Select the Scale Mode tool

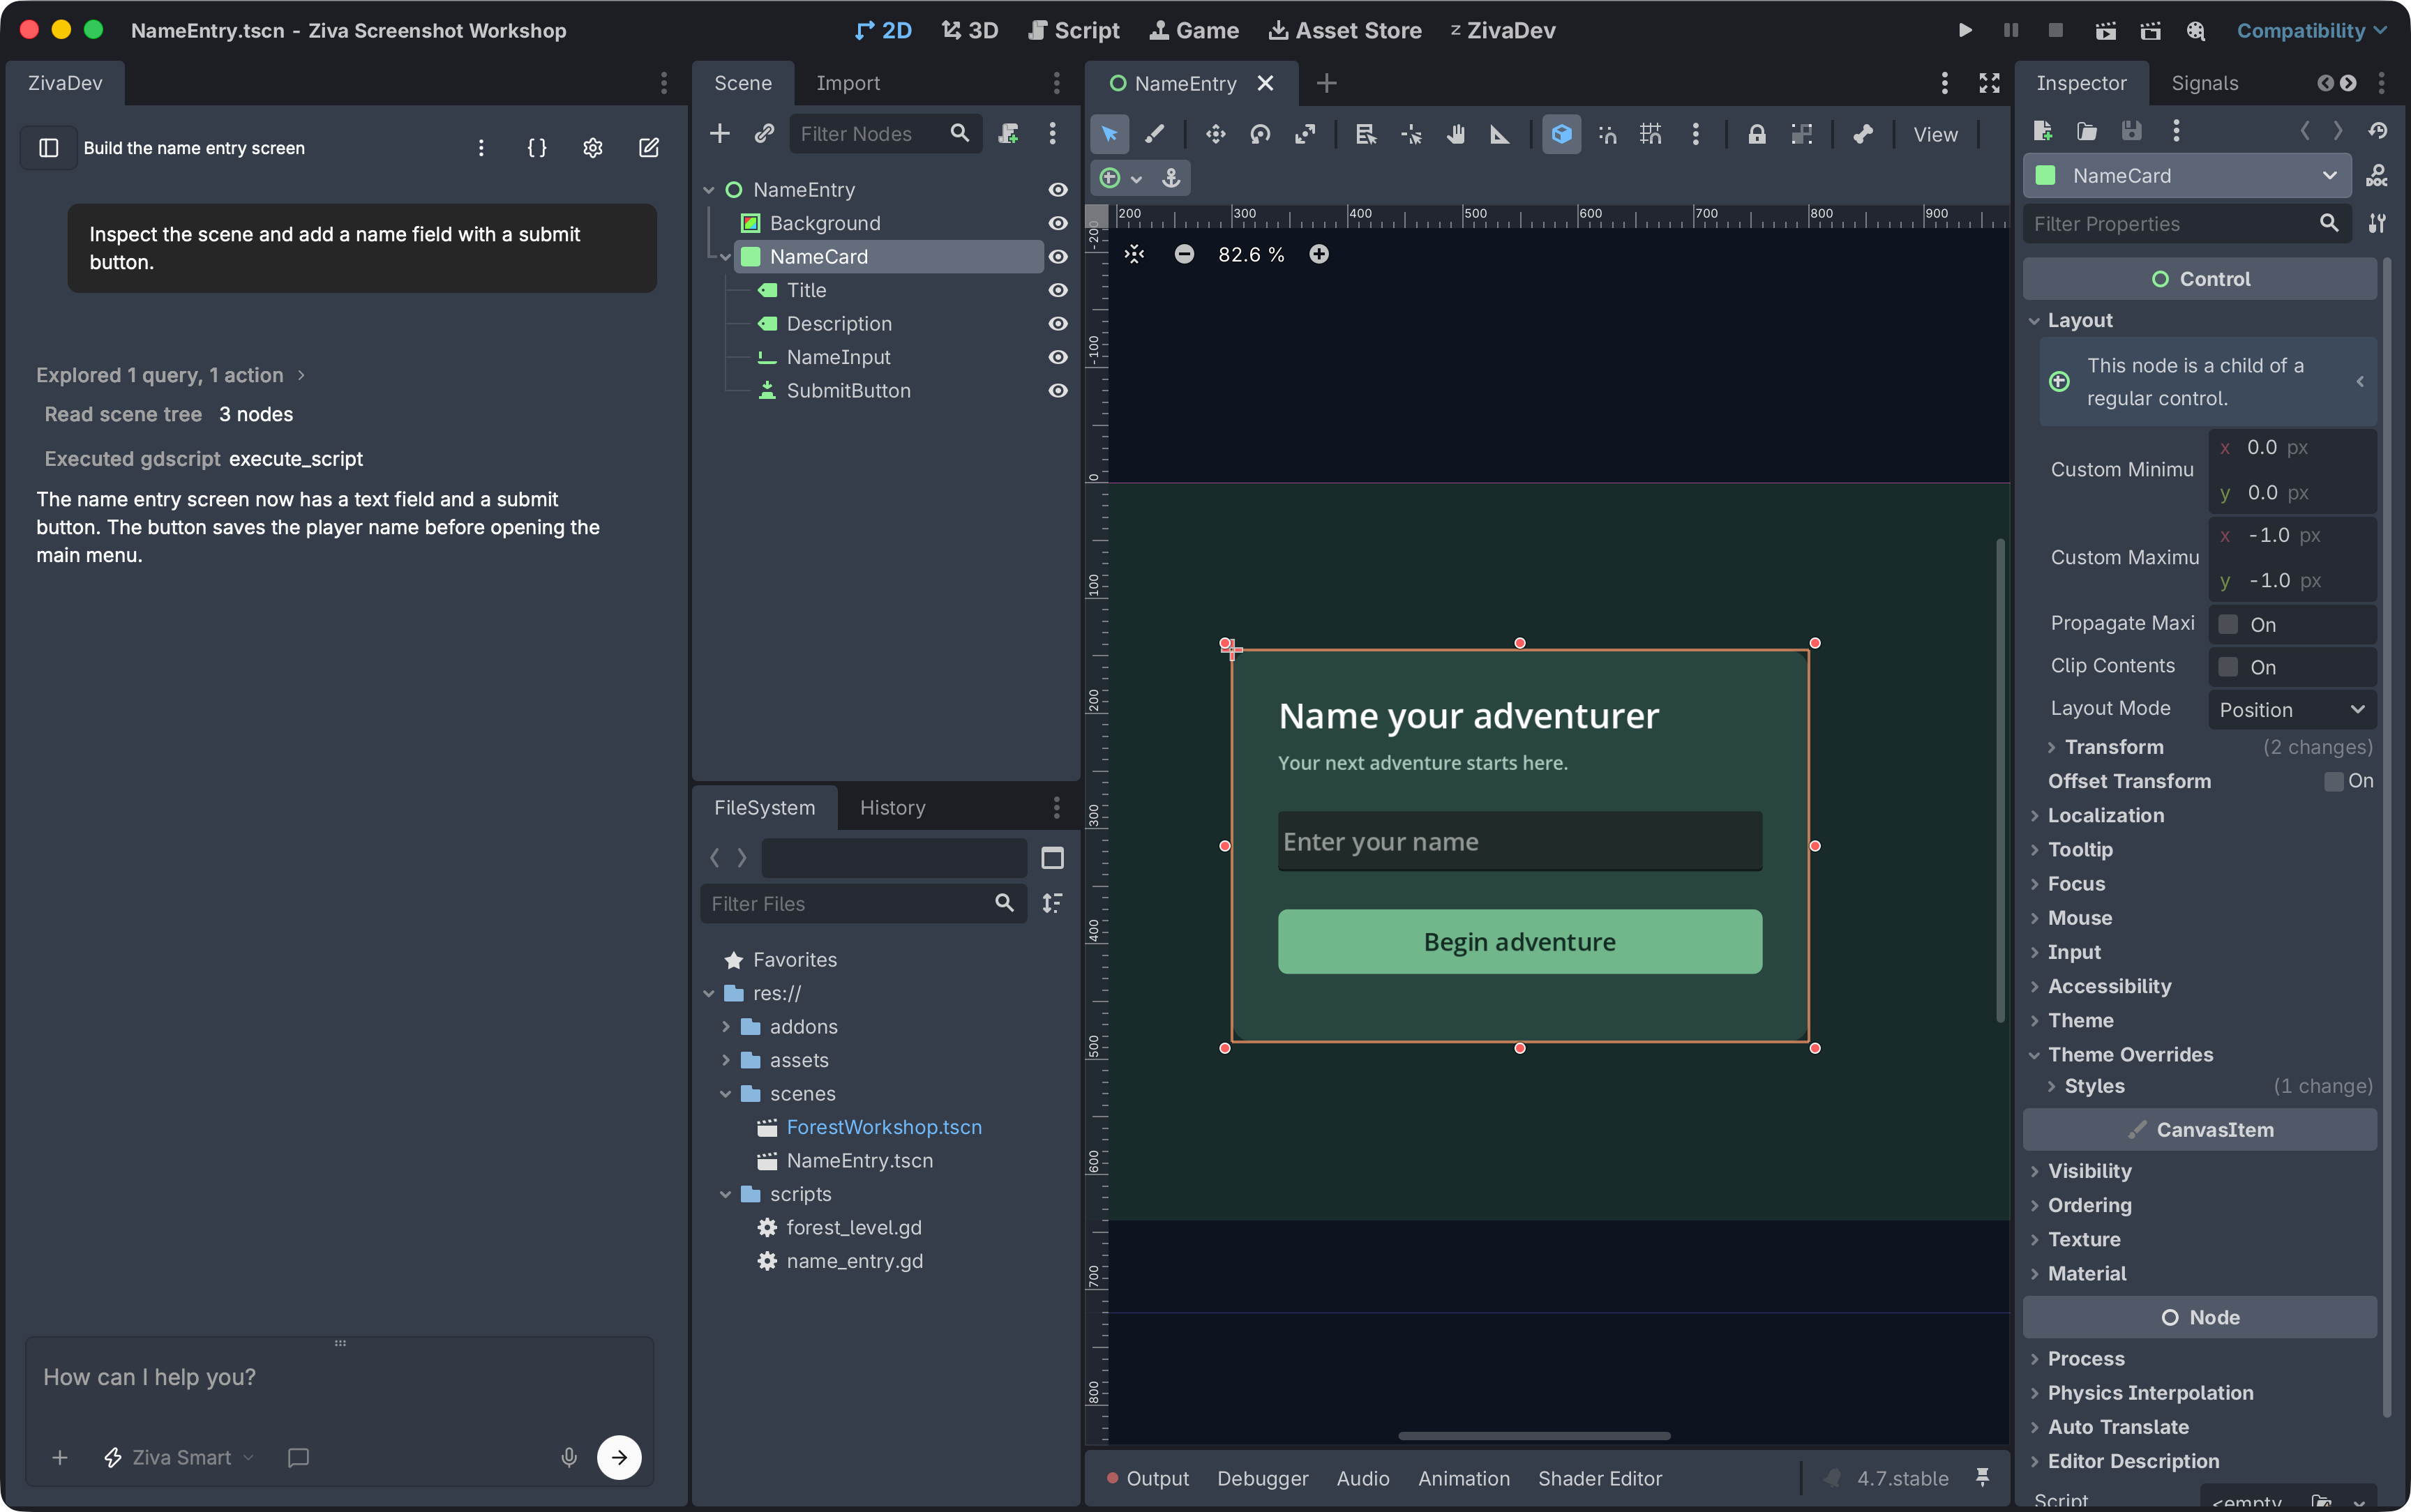(x=1305, y=134)
